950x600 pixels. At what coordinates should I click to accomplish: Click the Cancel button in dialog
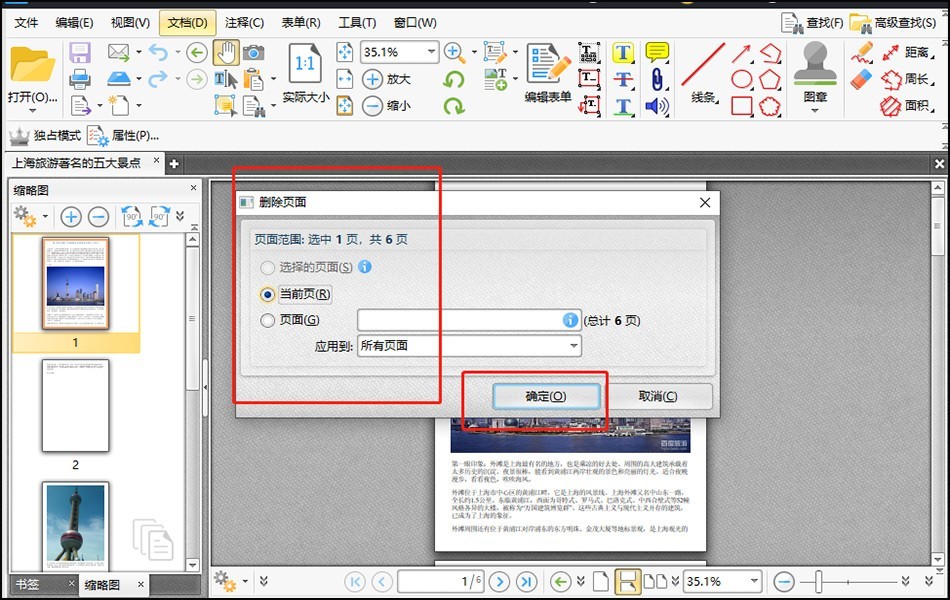click(658, 396)
